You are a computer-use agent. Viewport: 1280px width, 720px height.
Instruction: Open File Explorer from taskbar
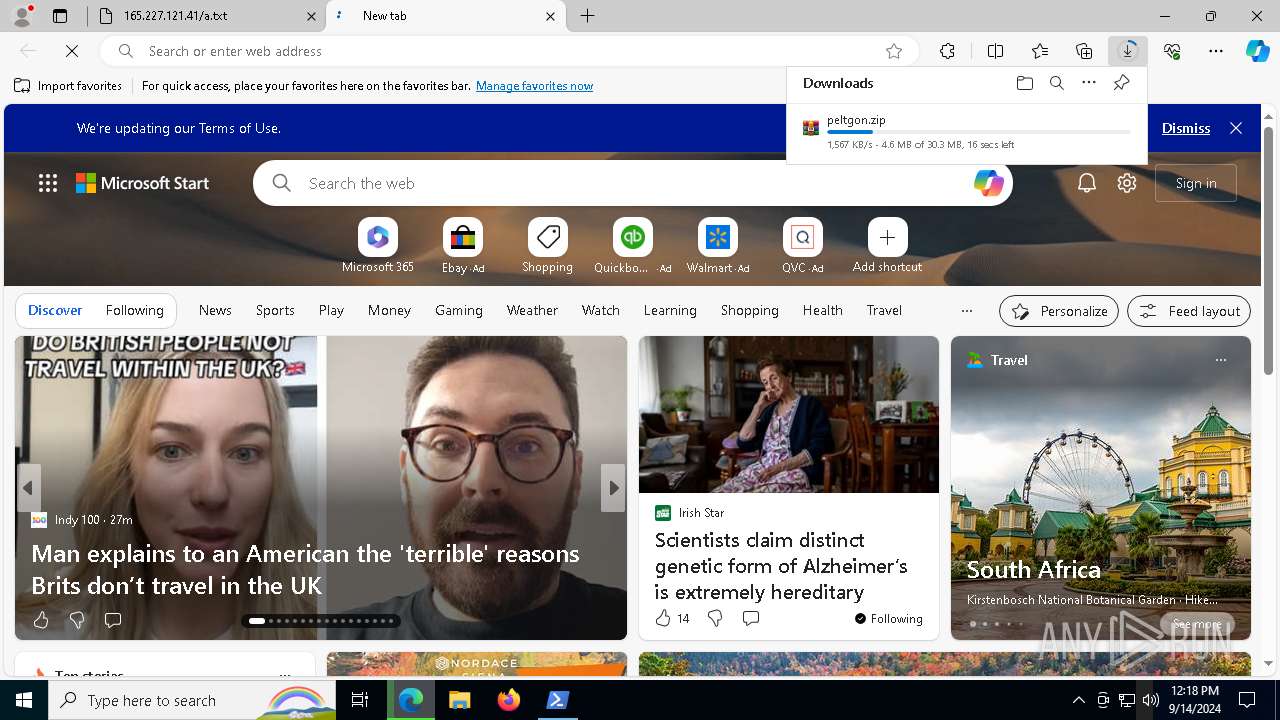(460, 700)
